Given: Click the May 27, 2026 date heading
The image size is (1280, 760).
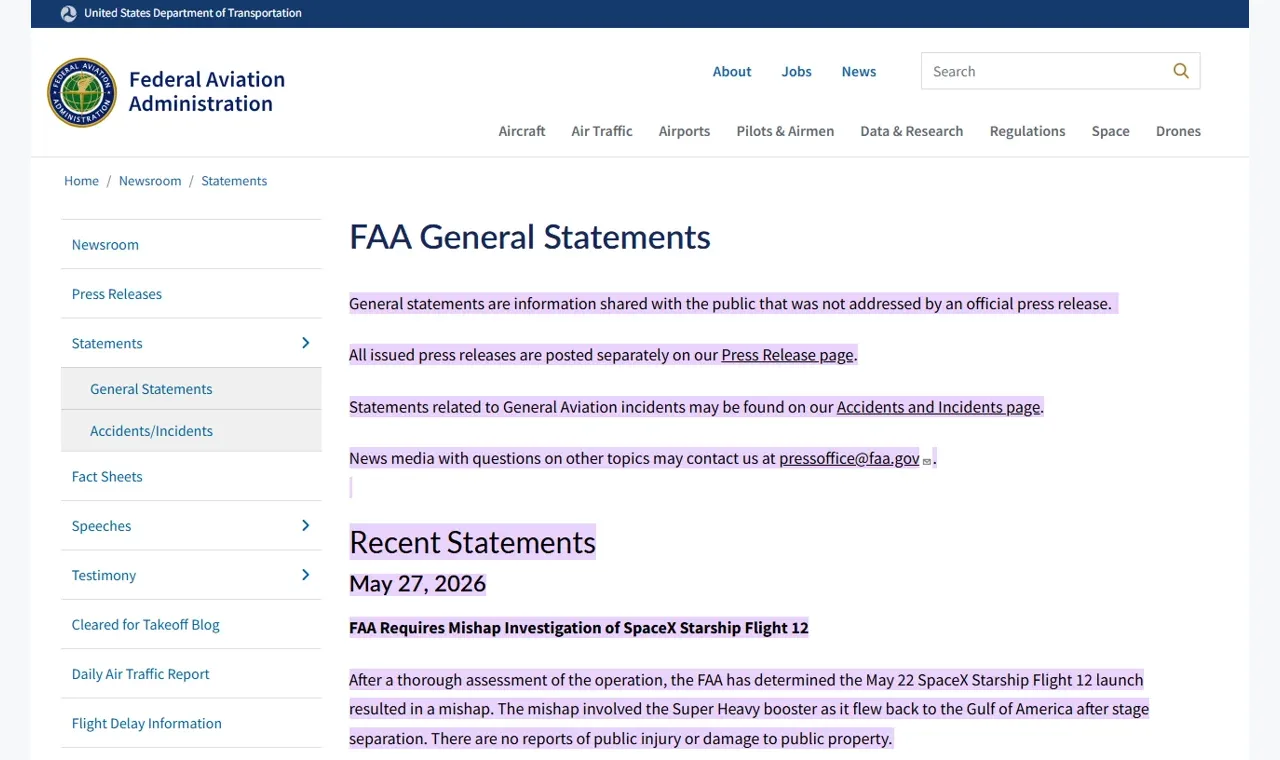Looking at the screenshot, I should pyautogui.click(x=417, y=584).
